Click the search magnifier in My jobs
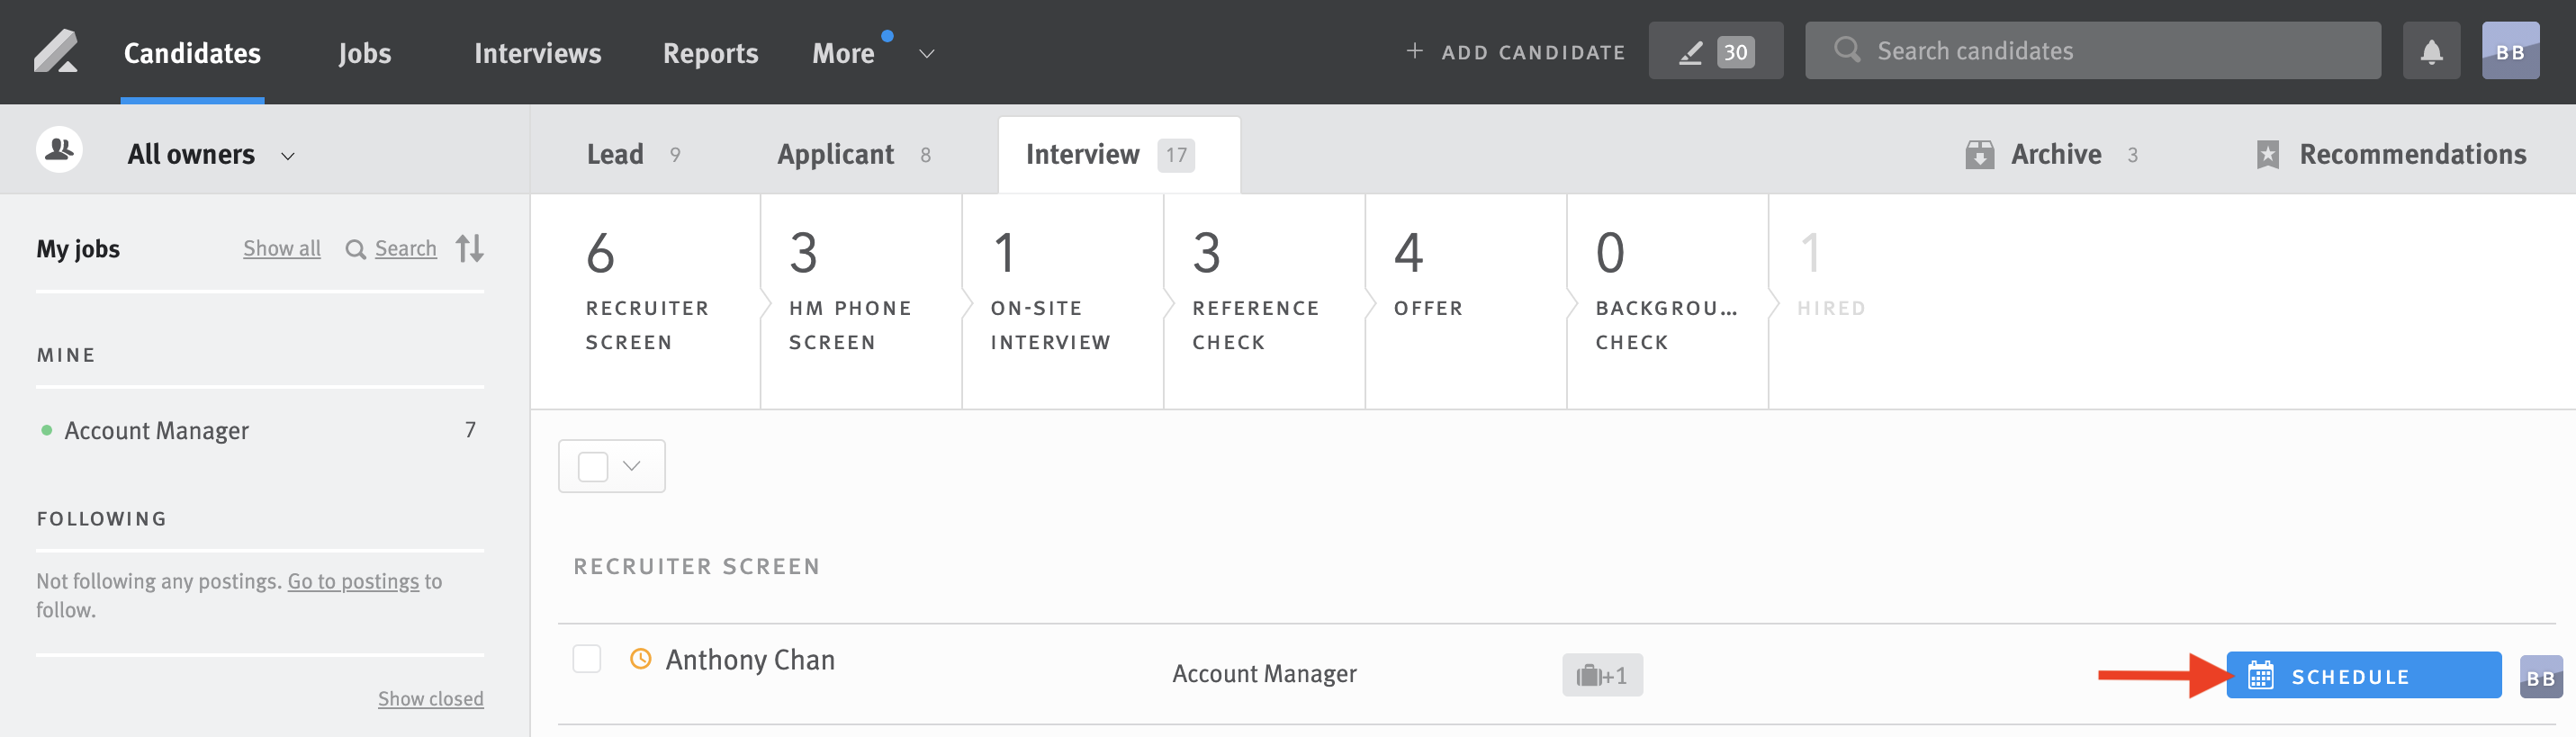This screenshot has width=2576, height=737. [355, 249]
